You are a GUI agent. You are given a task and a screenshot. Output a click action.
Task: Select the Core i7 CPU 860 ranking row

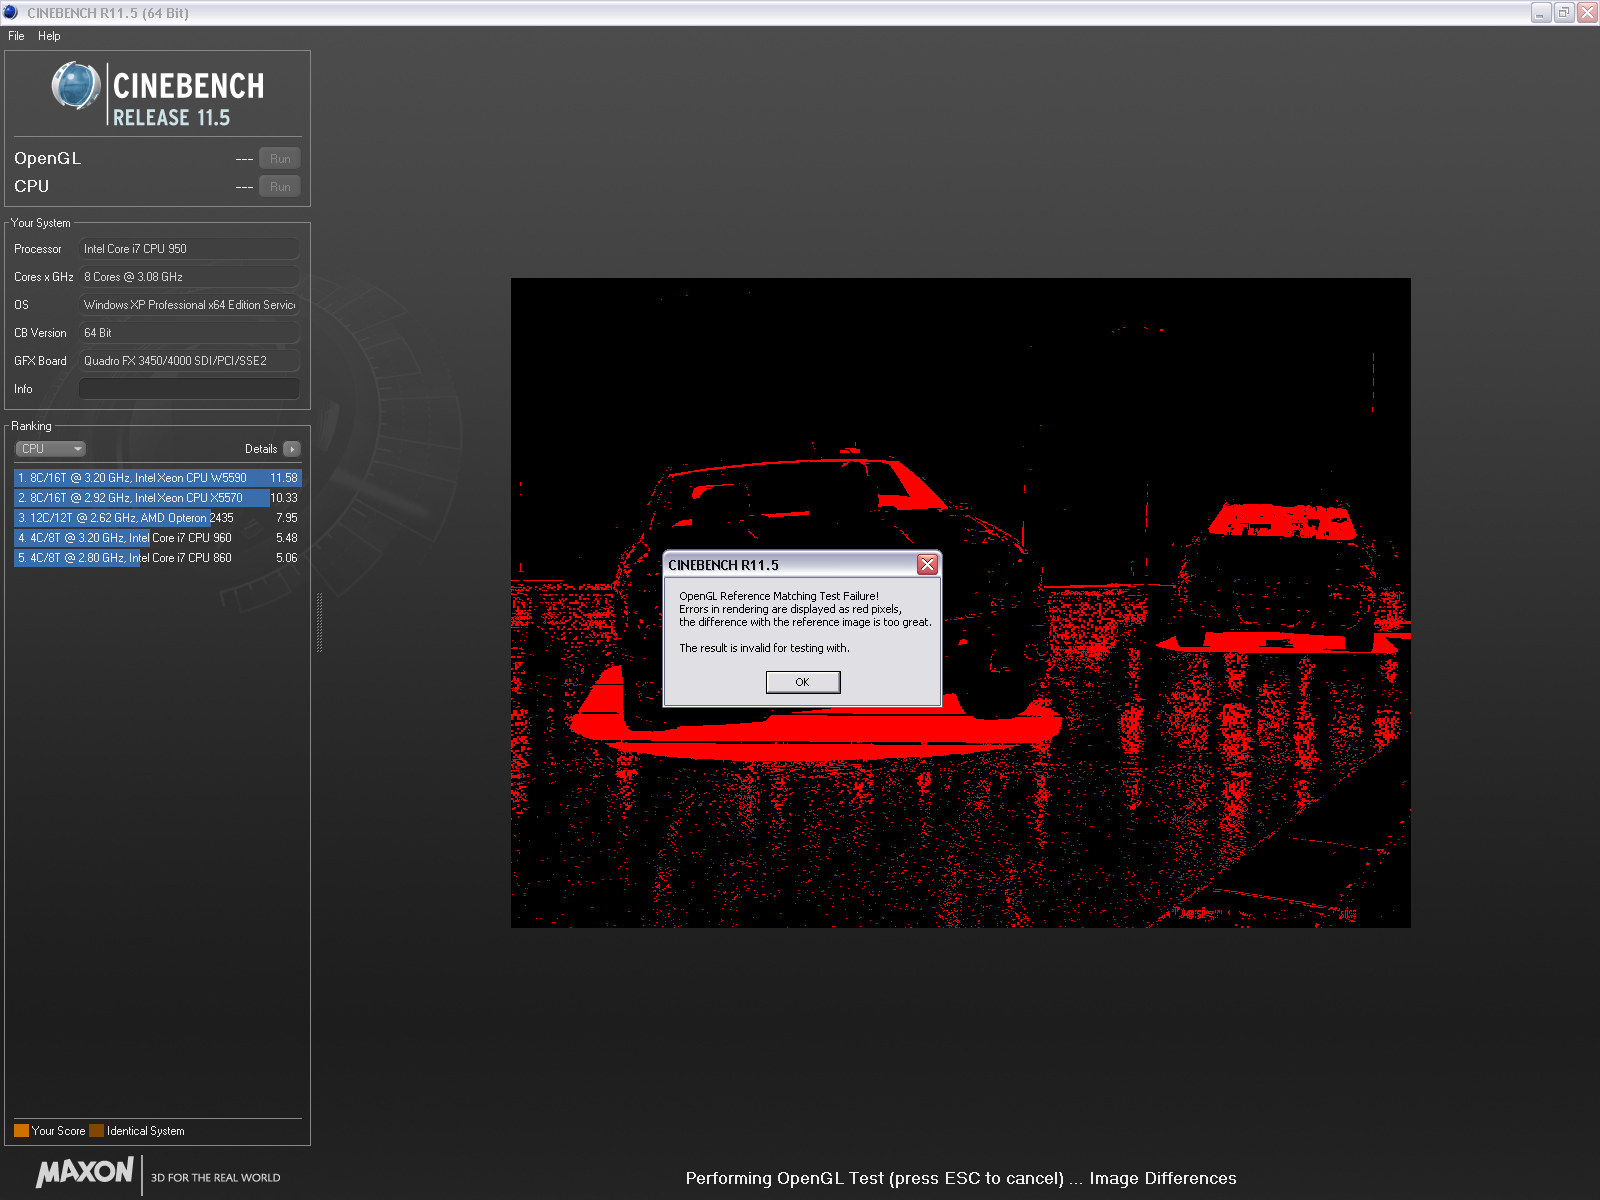[157, 558]
